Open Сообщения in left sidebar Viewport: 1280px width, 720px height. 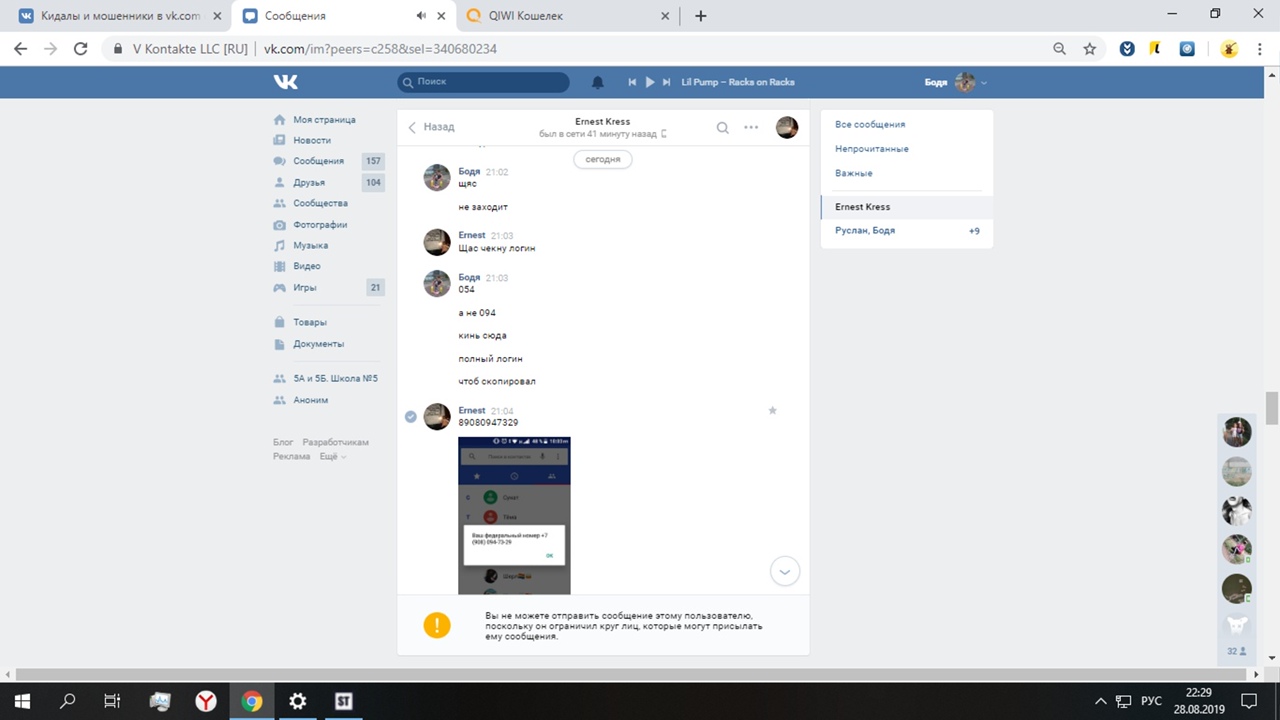pyautogui.click(x=318, y=161)
